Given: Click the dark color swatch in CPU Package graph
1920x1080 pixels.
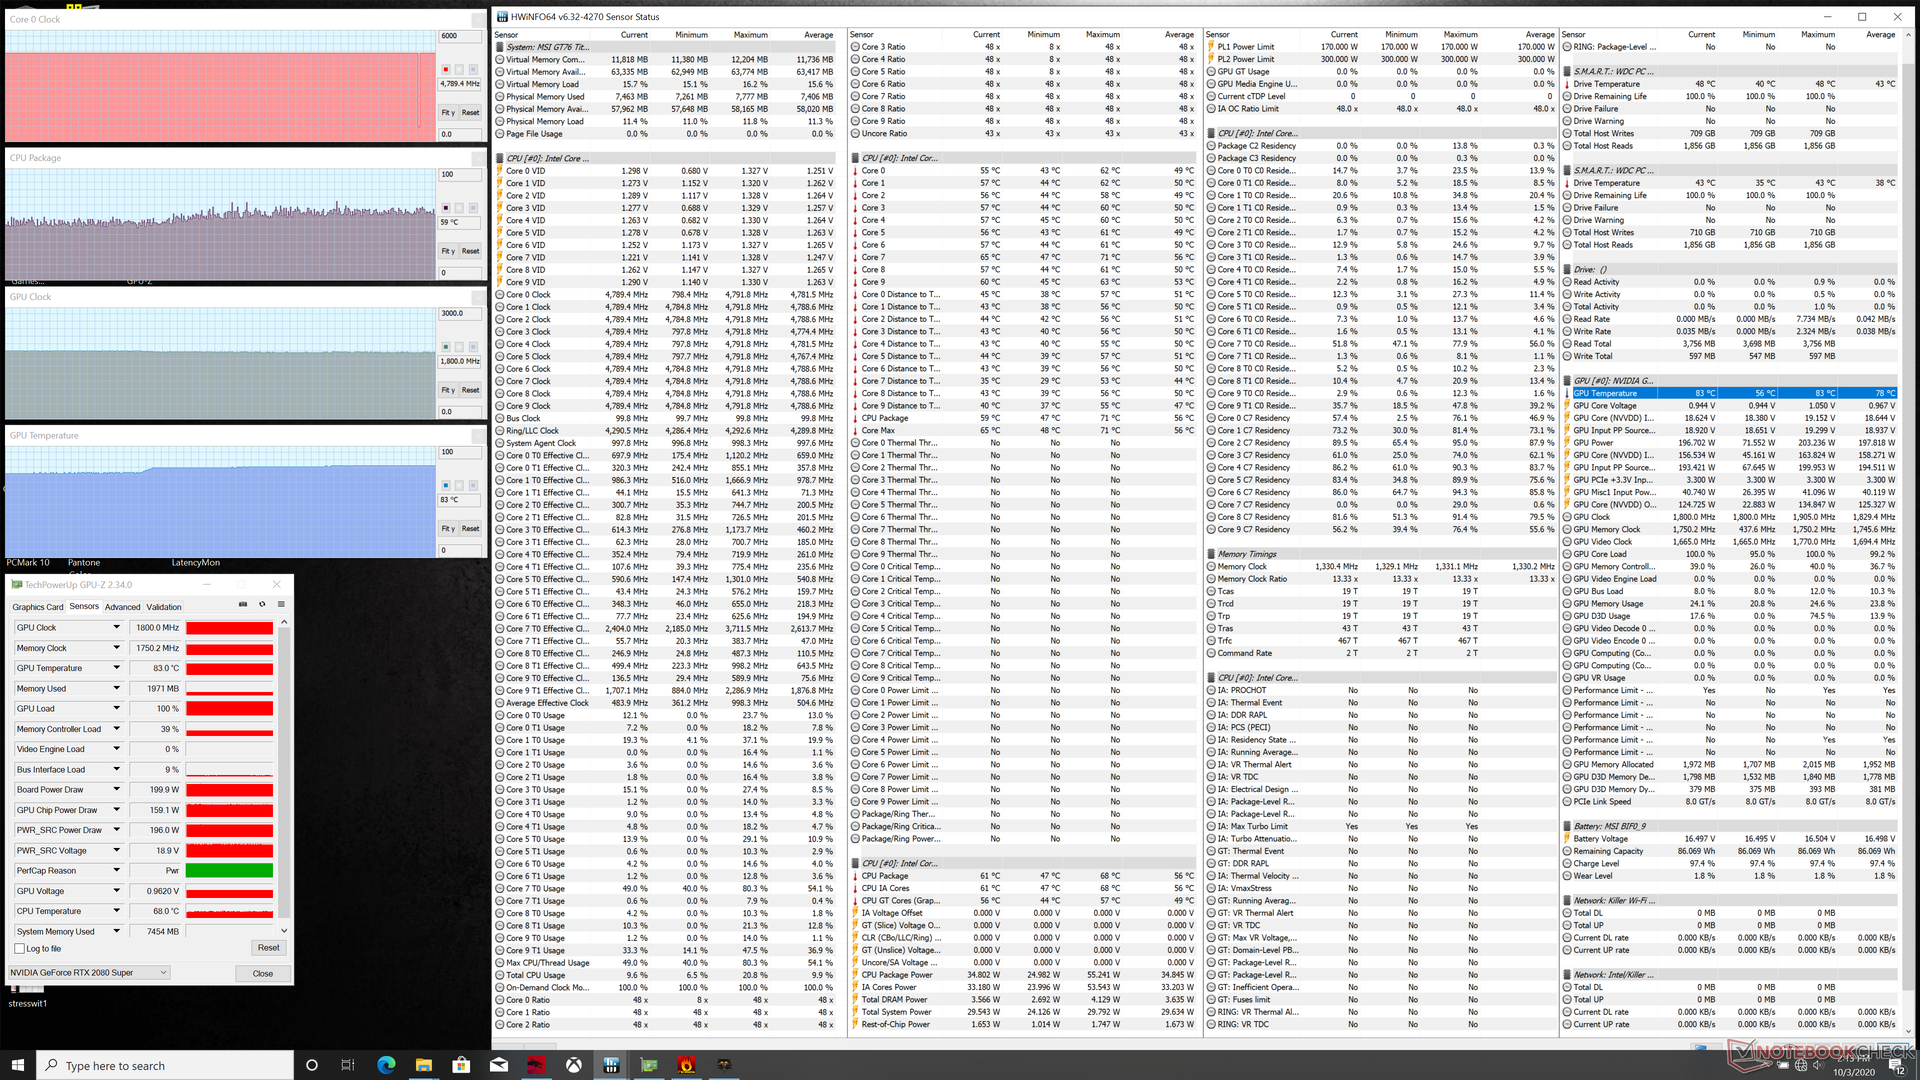Looking at the screenshot, I should coord(446,208).
